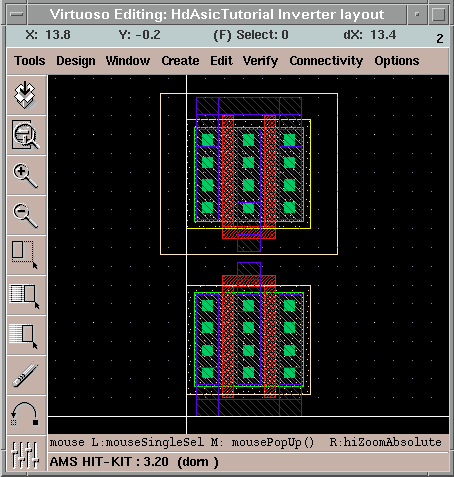Select the blue metal rail at layout top
Viewport: 454px width, 477px height.
pyautogui.click(x=249, y=106)
